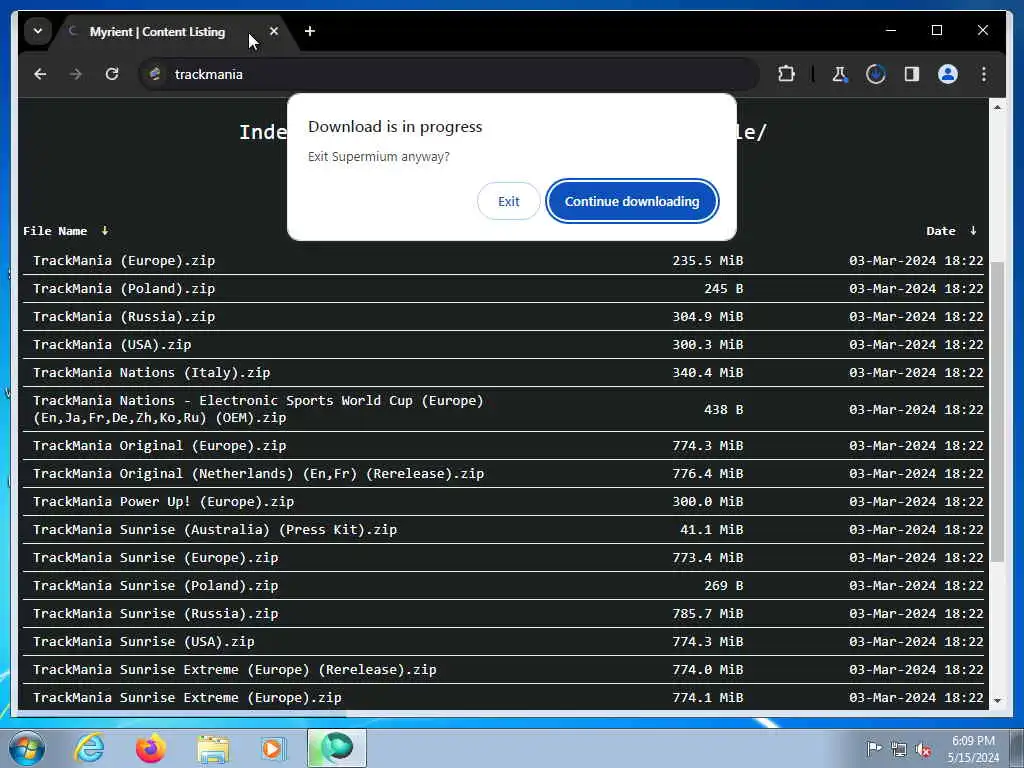Image resolution: width=1024 pixels, height=768 pixels.
Task: Minimize the browser window
Action: click(x=891, y=30)
